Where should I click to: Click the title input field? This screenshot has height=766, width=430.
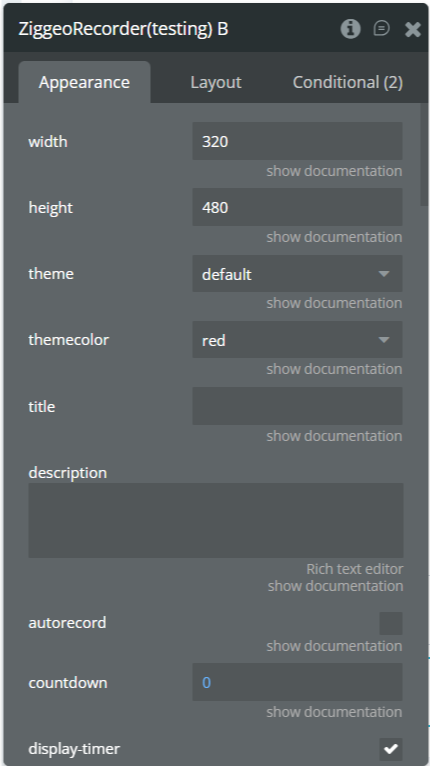pos(297,406)
